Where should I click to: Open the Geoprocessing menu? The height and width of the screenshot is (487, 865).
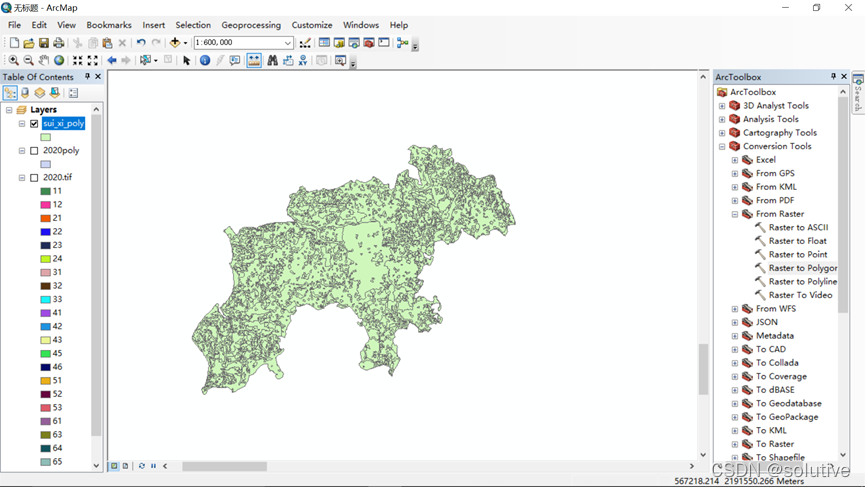pos(251,25)
